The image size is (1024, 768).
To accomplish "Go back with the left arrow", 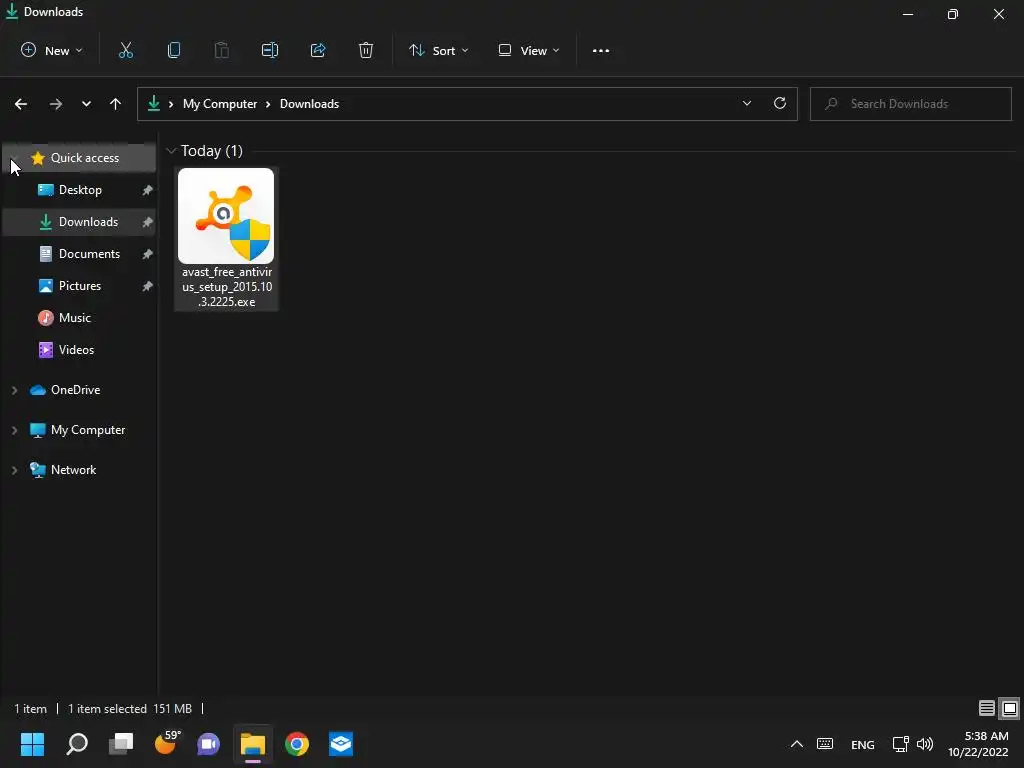I will tap(21, 104).
